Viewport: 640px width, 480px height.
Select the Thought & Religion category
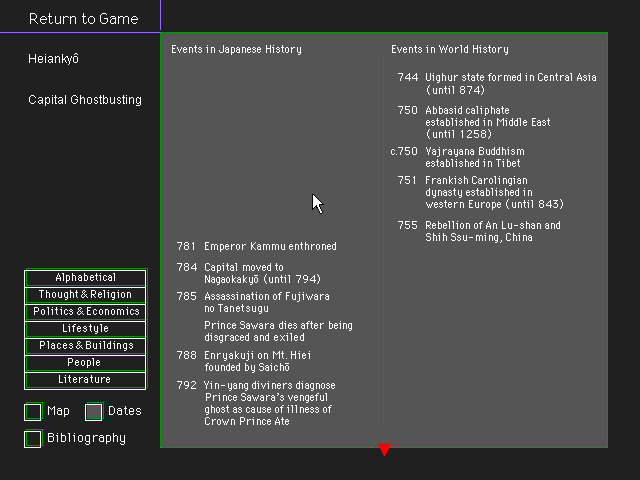pos(85,294)
